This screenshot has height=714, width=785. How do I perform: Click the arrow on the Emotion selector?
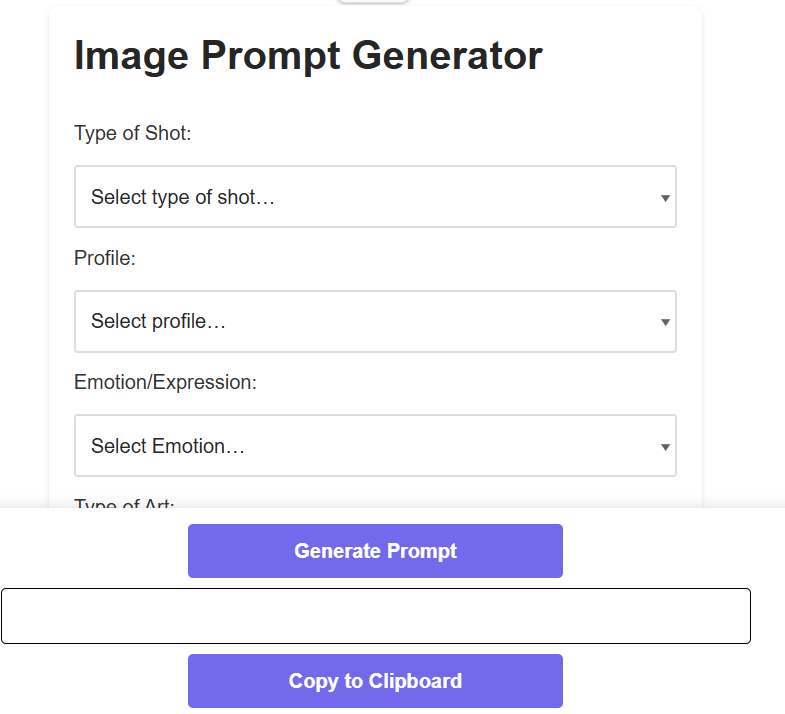(x=665, y=447)
